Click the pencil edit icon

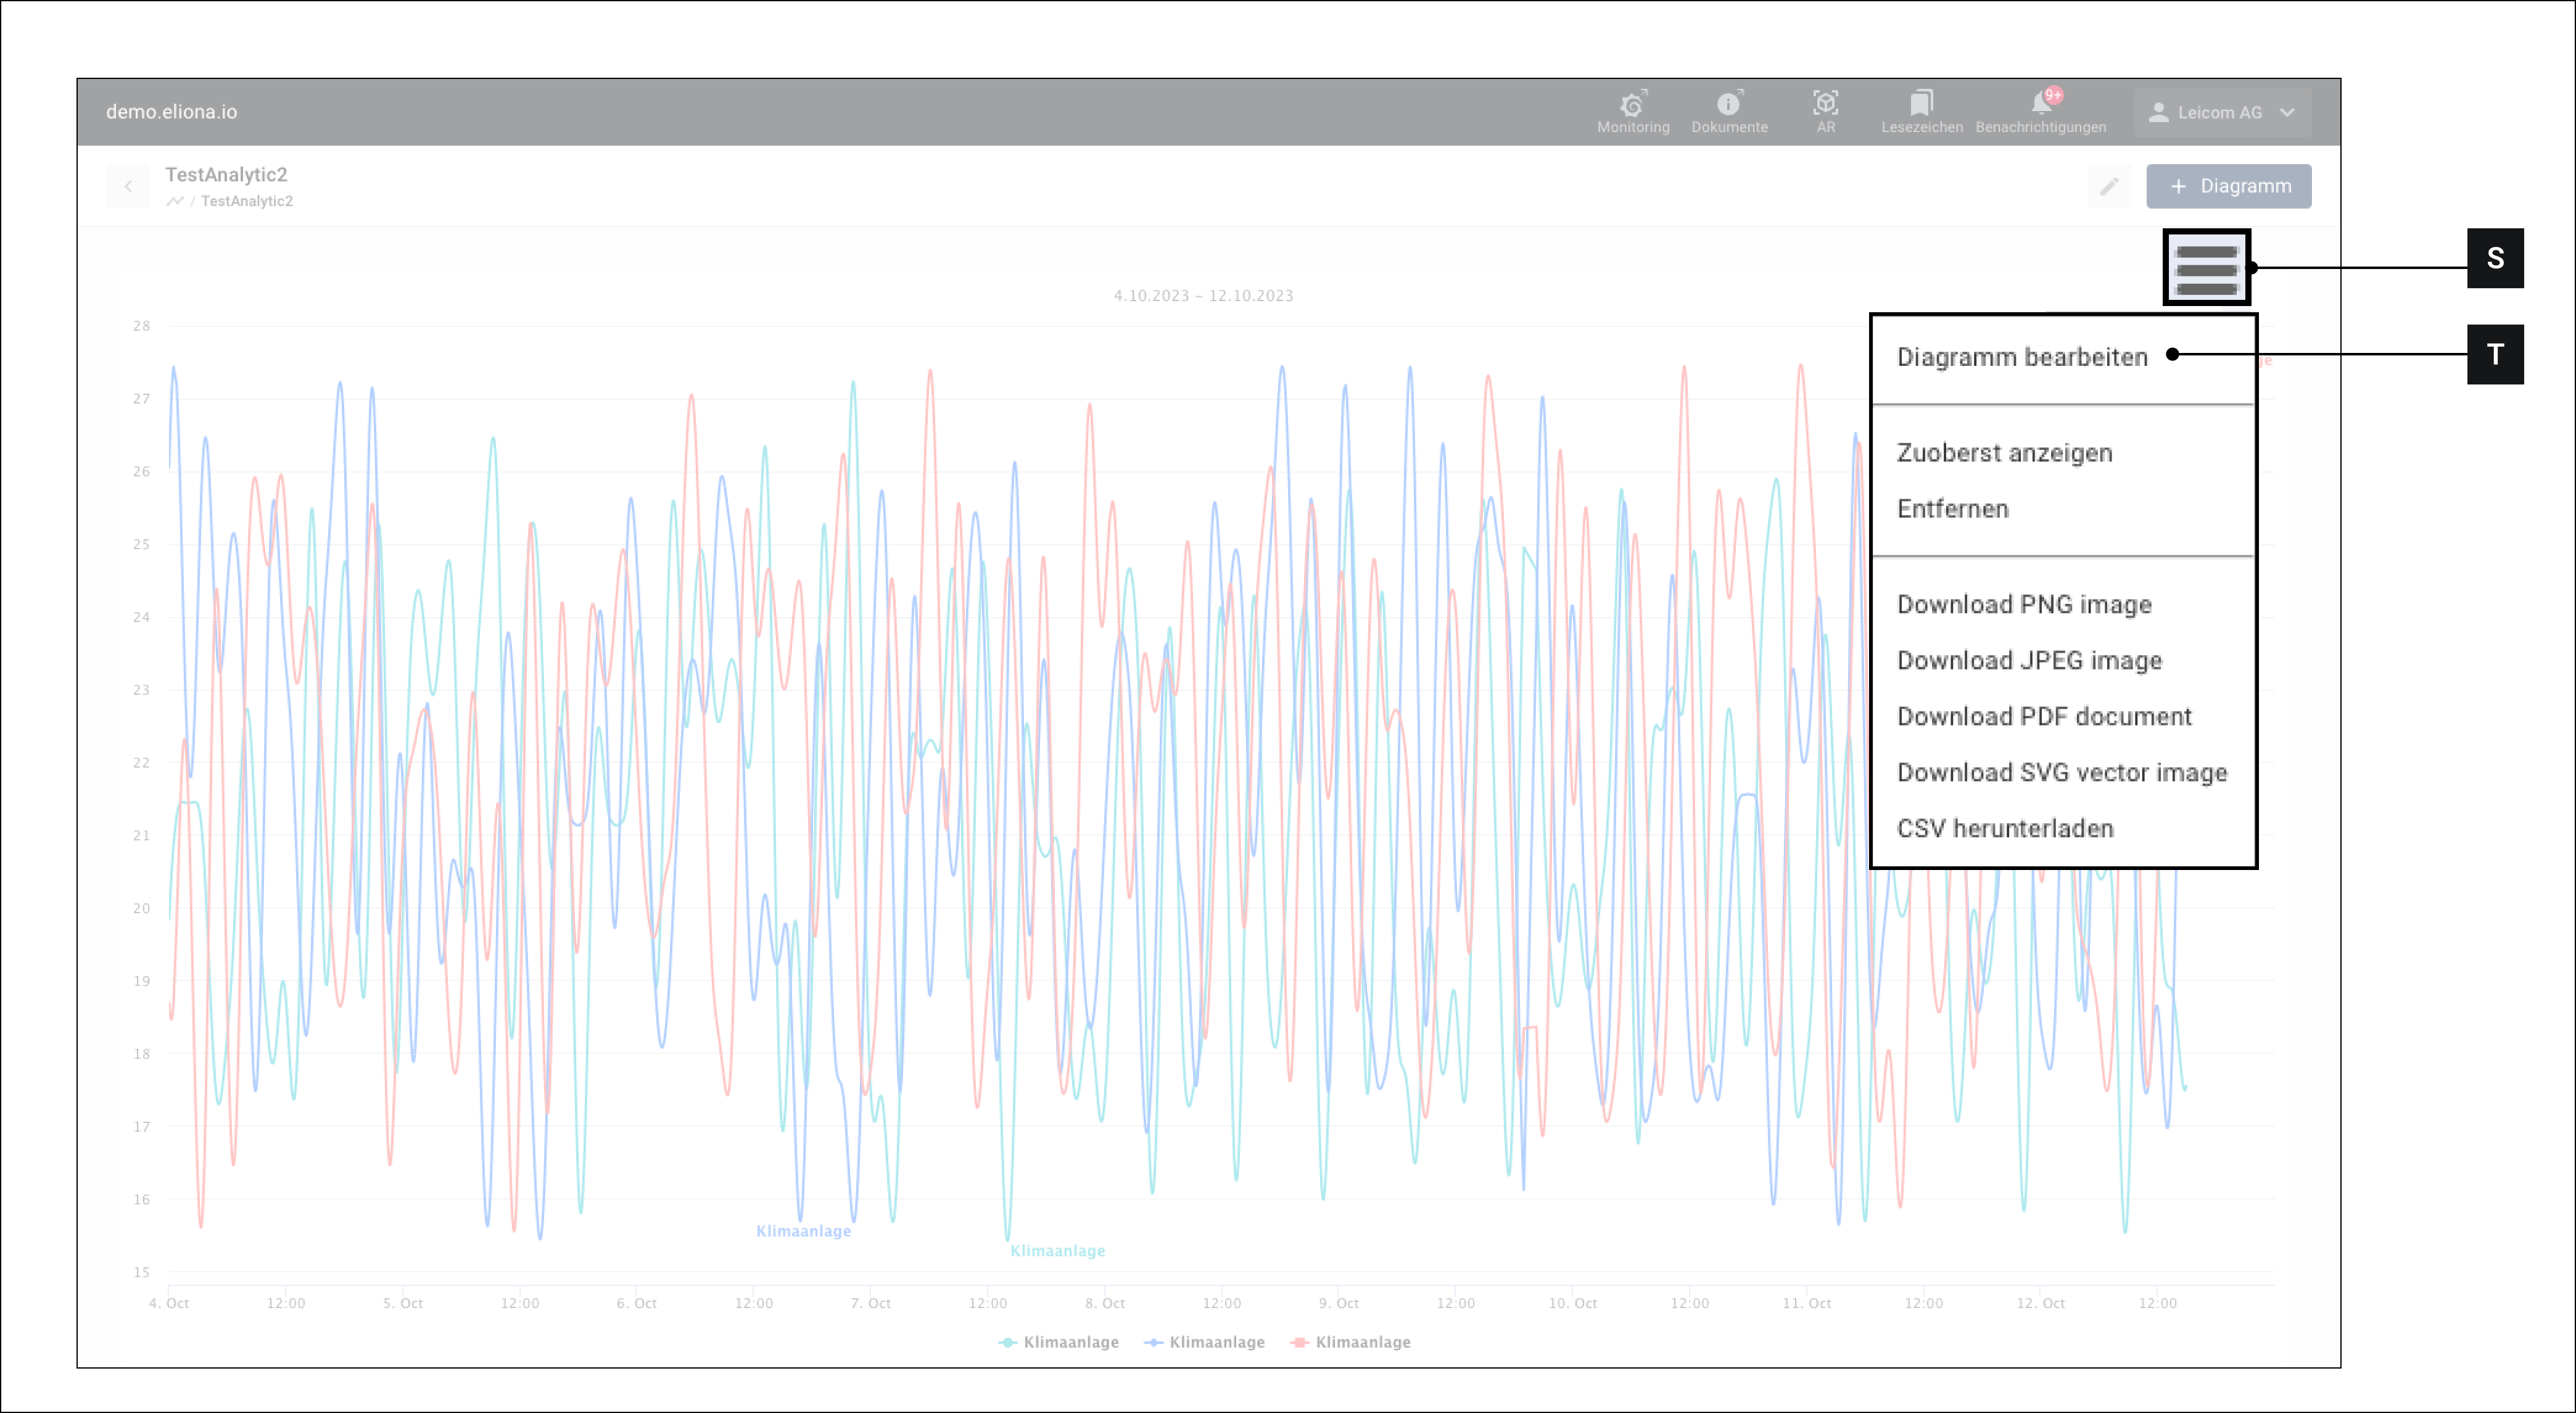[x=2108, y=187]
